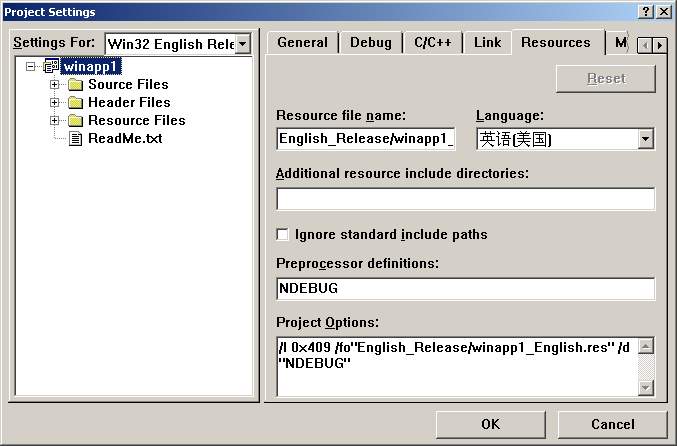This screenshot has width=677, height=446.
Task: Open the Settings For dropdown
Action: pyautogui.click(x=243, y=44)
